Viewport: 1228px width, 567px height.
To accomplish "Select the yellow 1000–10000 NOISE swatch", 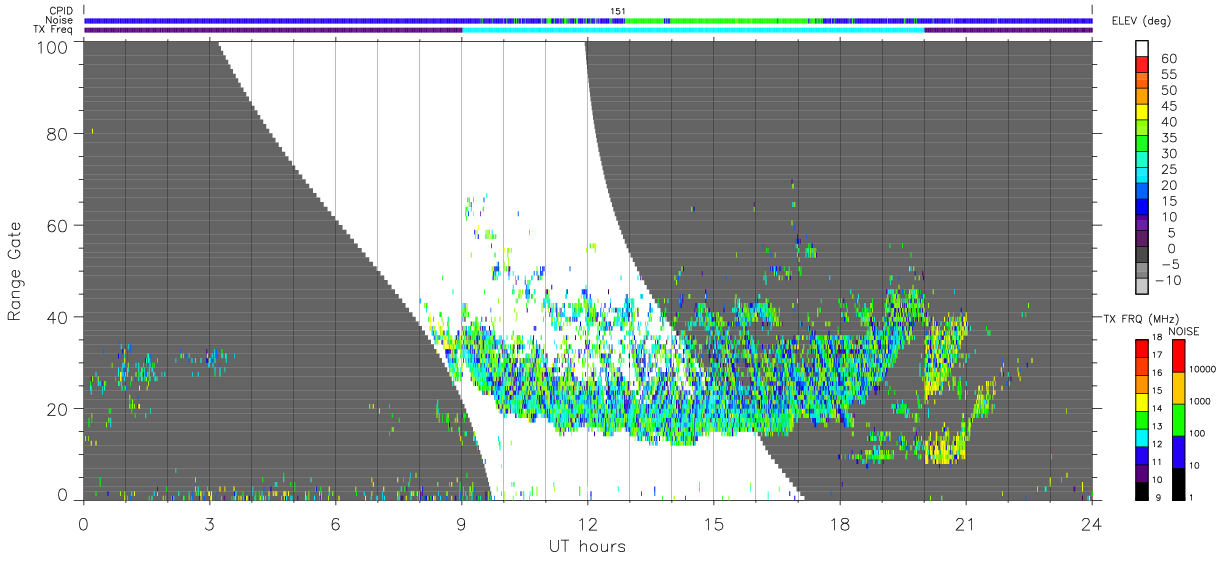I will [x=1178, y=387].
